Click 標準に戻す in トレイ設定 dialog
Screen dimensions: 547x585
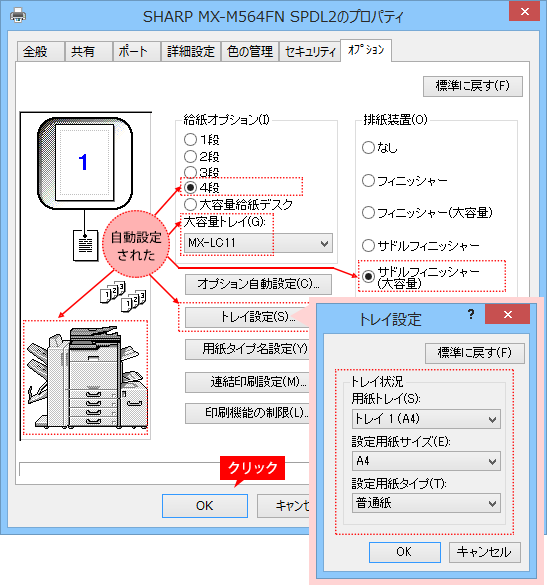[x=475, y=353]
